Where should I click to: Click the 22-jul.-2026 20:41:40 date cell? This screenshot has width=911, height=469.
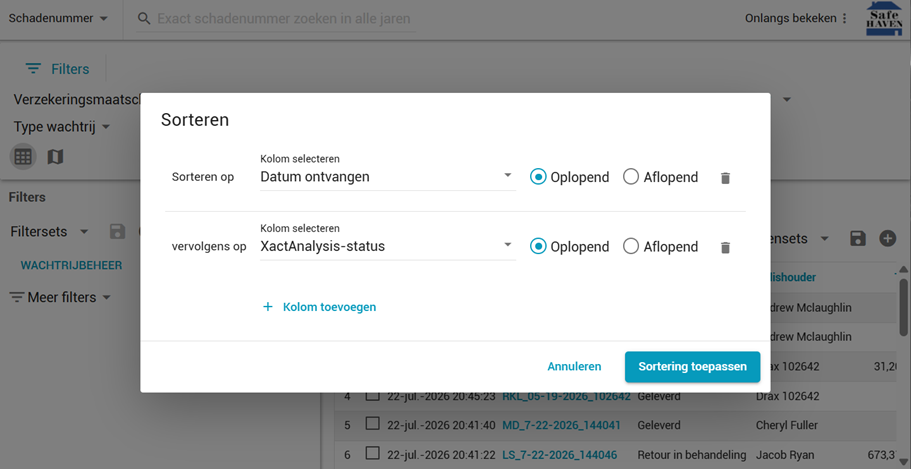pyautogui.click(x=442, y=425)
